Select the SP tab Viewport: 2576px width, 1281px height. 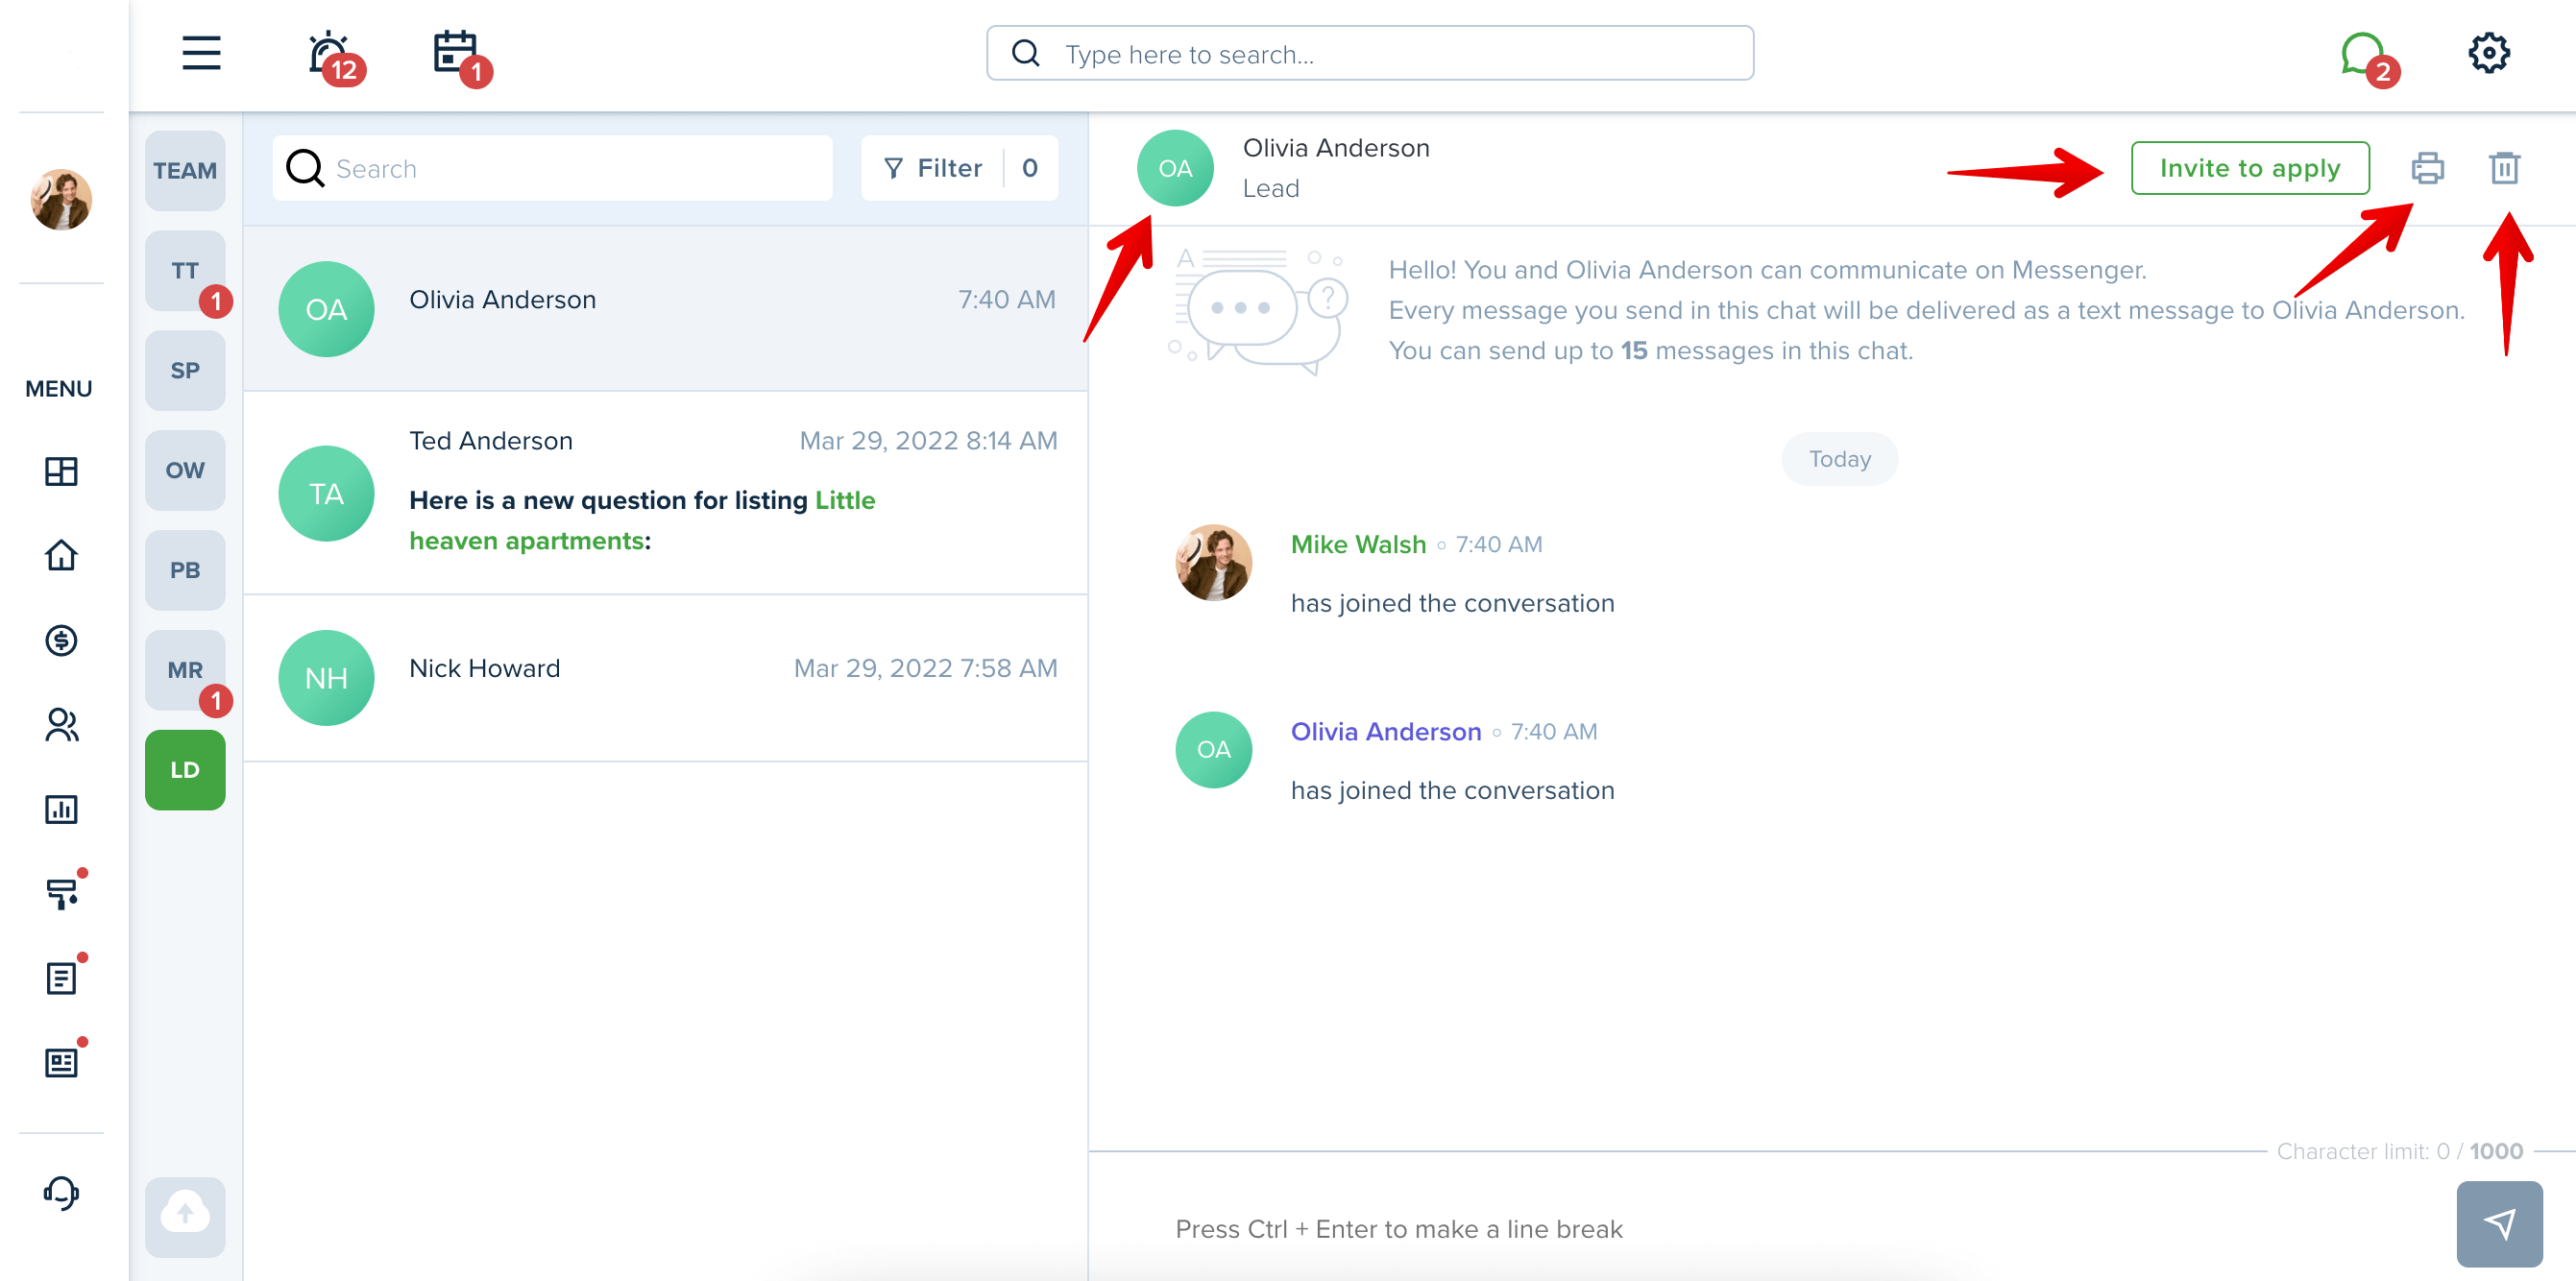(185, 370)
